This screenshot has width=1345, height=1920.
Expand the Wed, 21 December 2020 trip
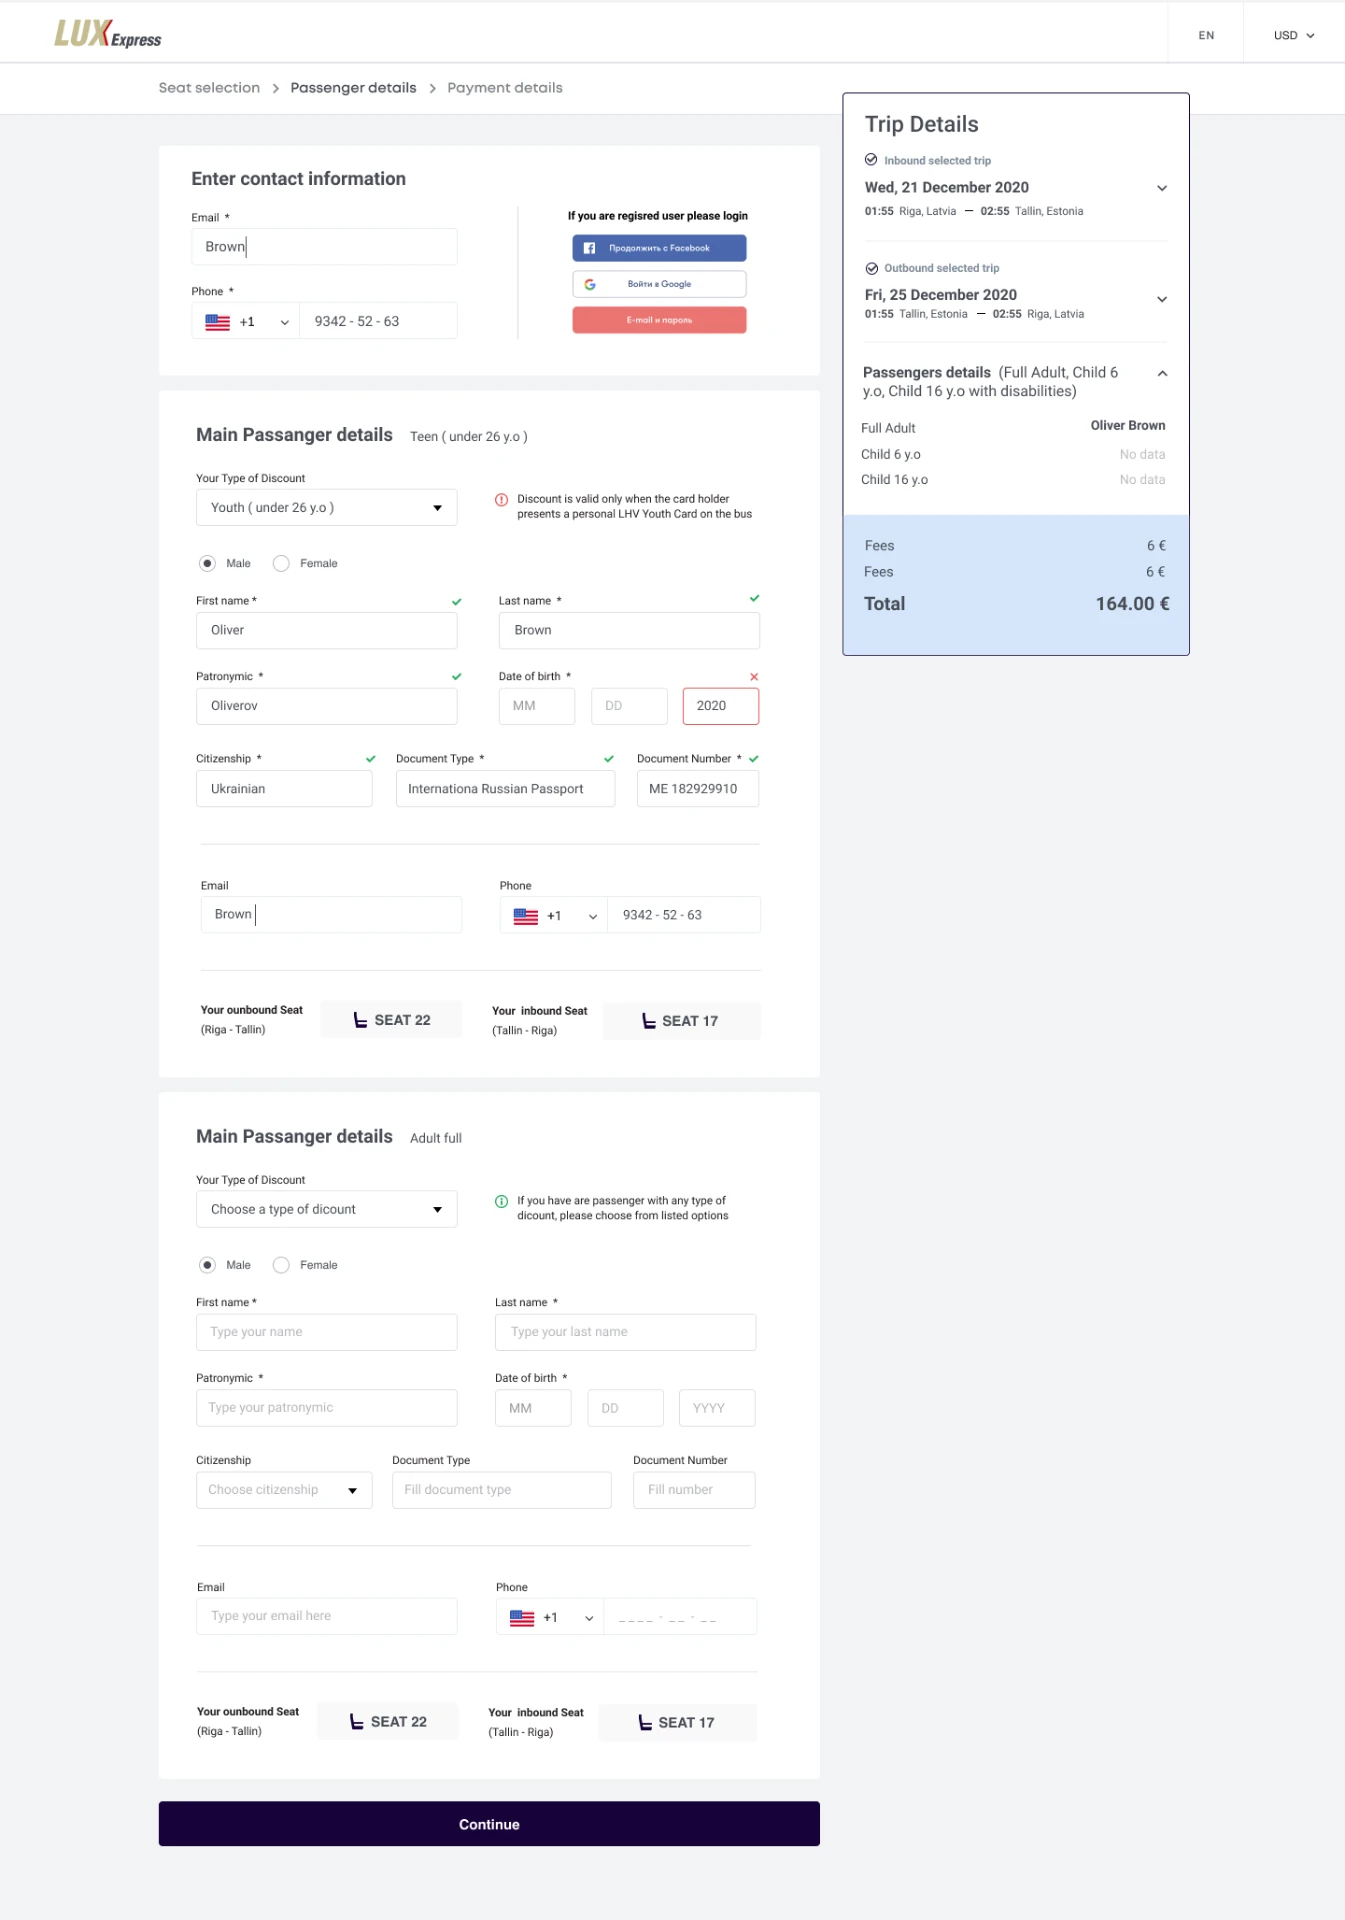1162,188
